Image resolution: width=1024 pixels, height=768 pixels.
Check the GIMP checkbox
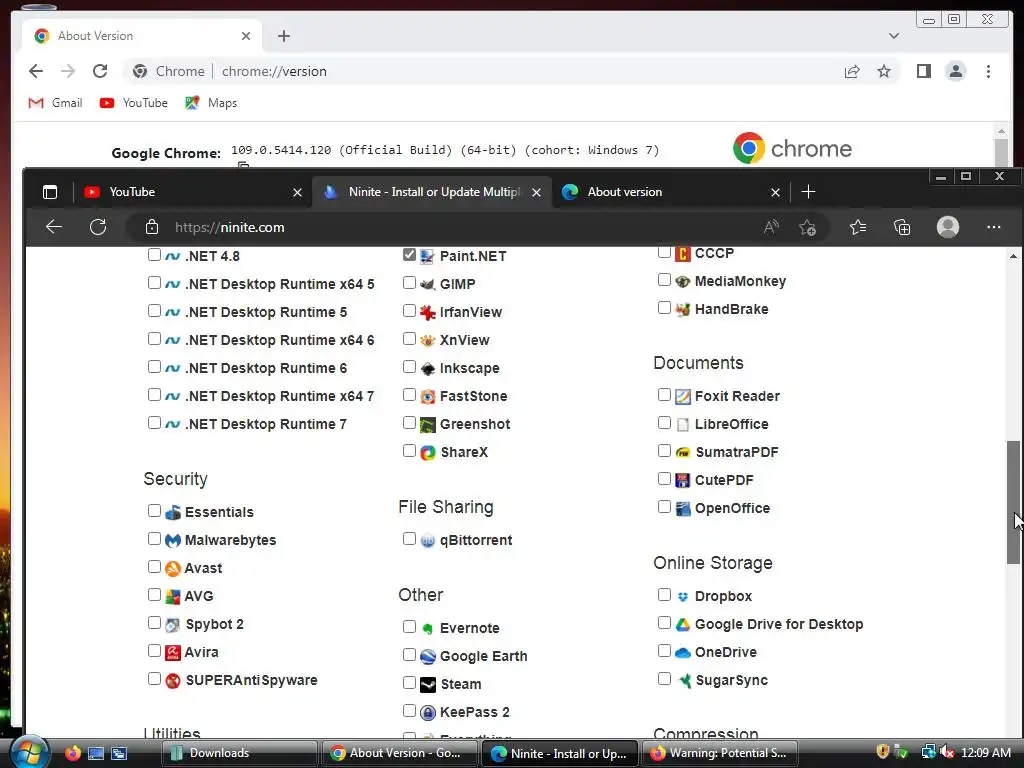[x=409, y=283]
